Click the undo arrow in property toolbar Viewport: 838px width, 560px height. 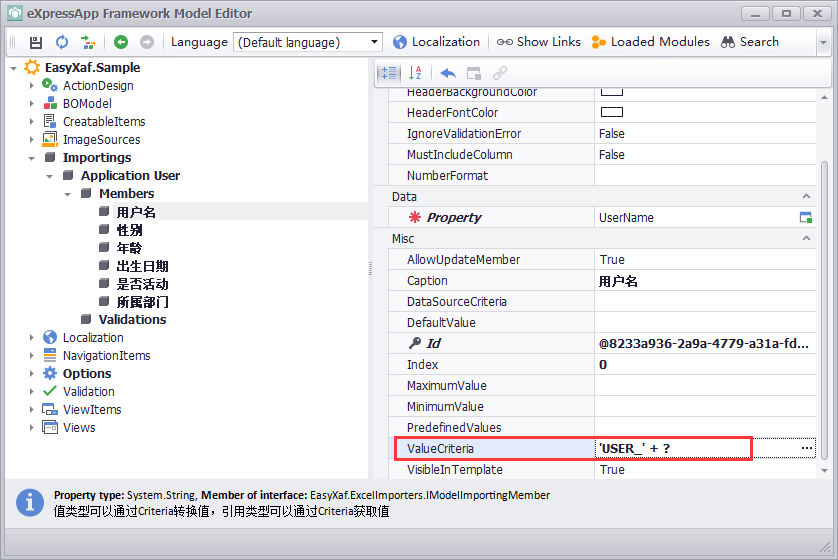tap(448, 73)
